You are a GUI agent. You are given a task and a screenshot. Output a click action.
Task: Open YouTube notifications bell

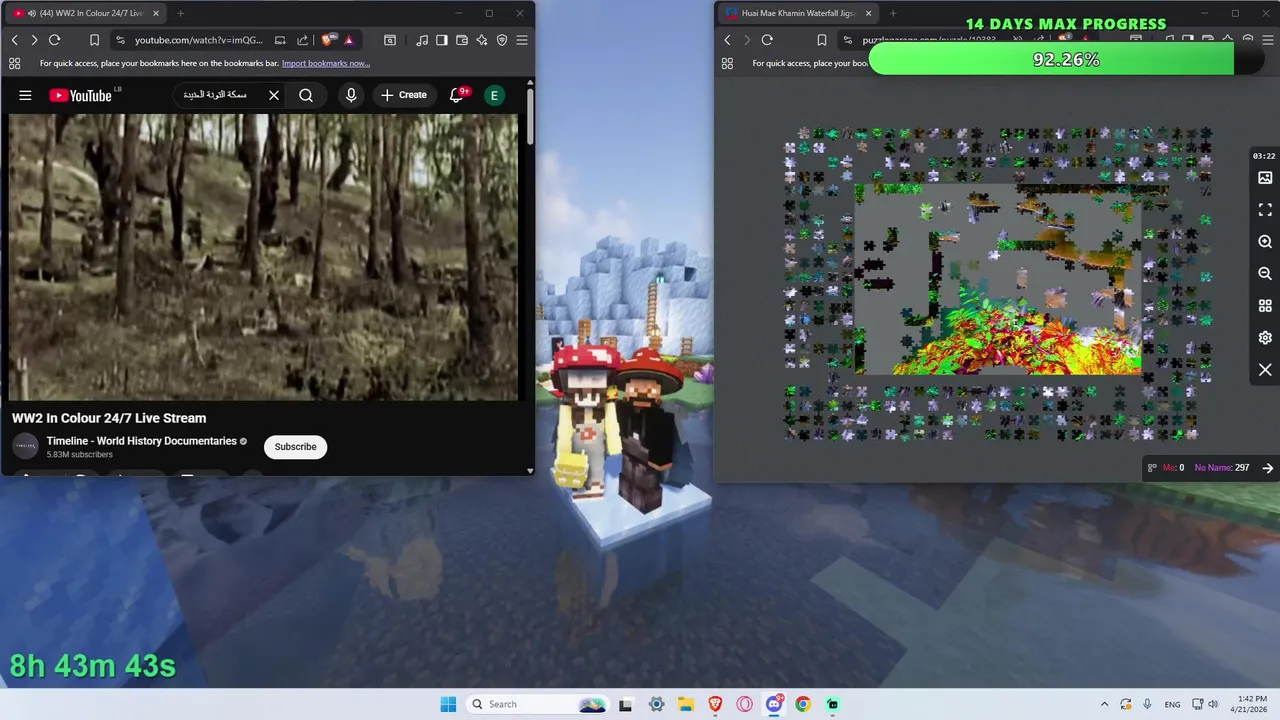pyautogui.click(x=456, y=95)
